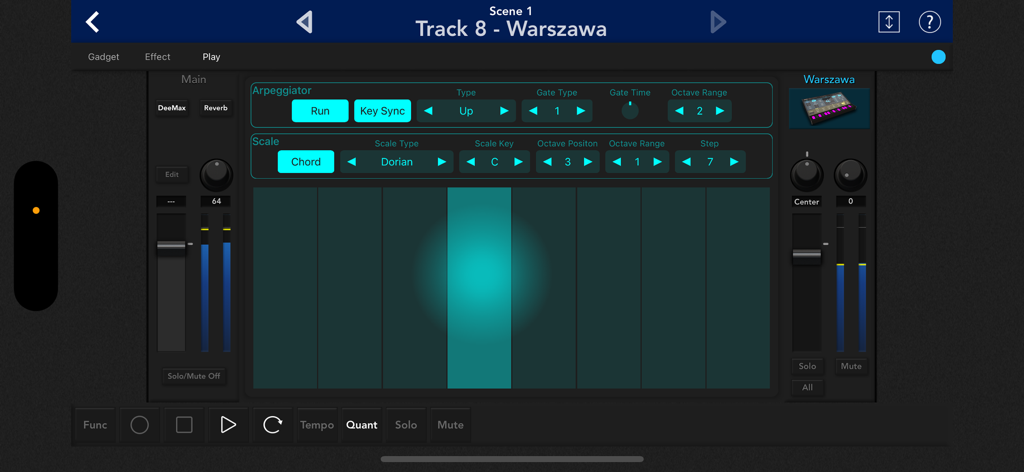Toggle the Chord button in Scale
1024x472 pixels.
point(306,162)
